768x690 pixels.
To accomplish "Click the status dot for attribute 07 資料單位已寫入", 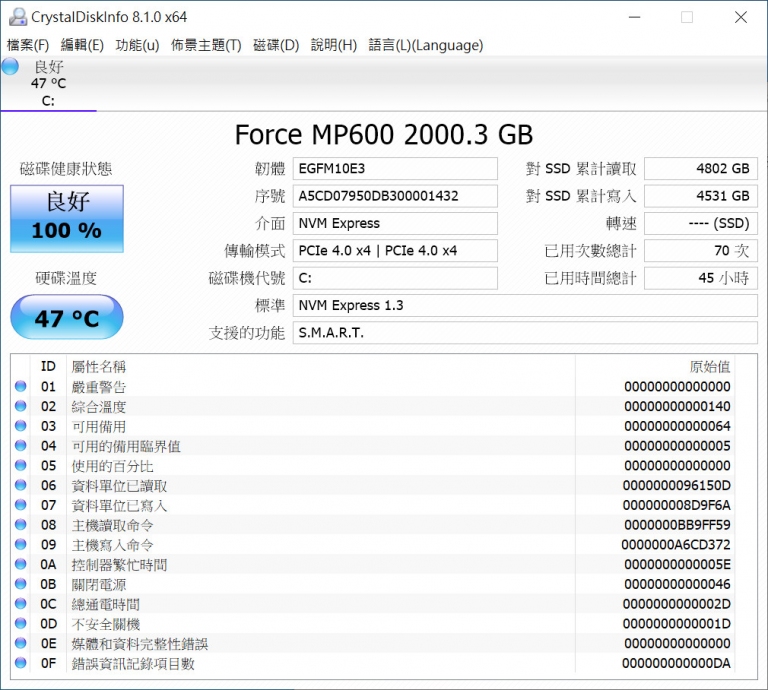I will (x=21, y=505).
